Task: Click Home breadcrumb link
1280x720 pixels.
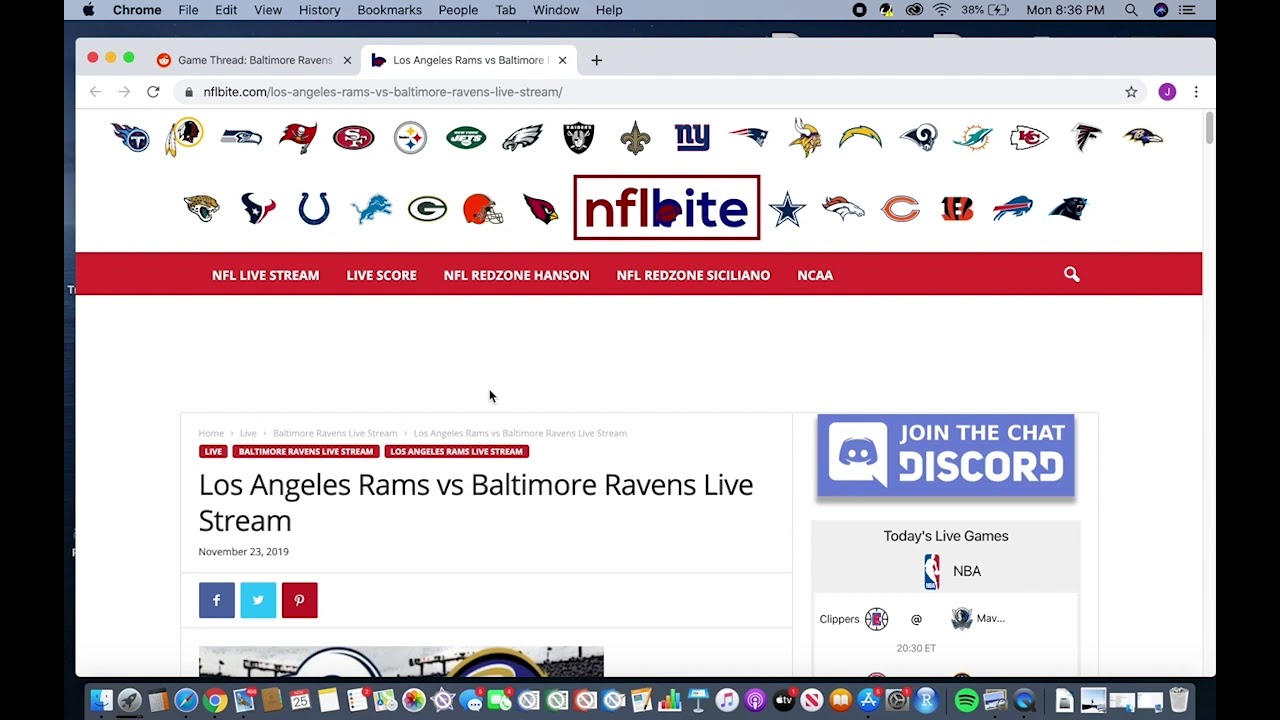Action: tap(211, 433)
